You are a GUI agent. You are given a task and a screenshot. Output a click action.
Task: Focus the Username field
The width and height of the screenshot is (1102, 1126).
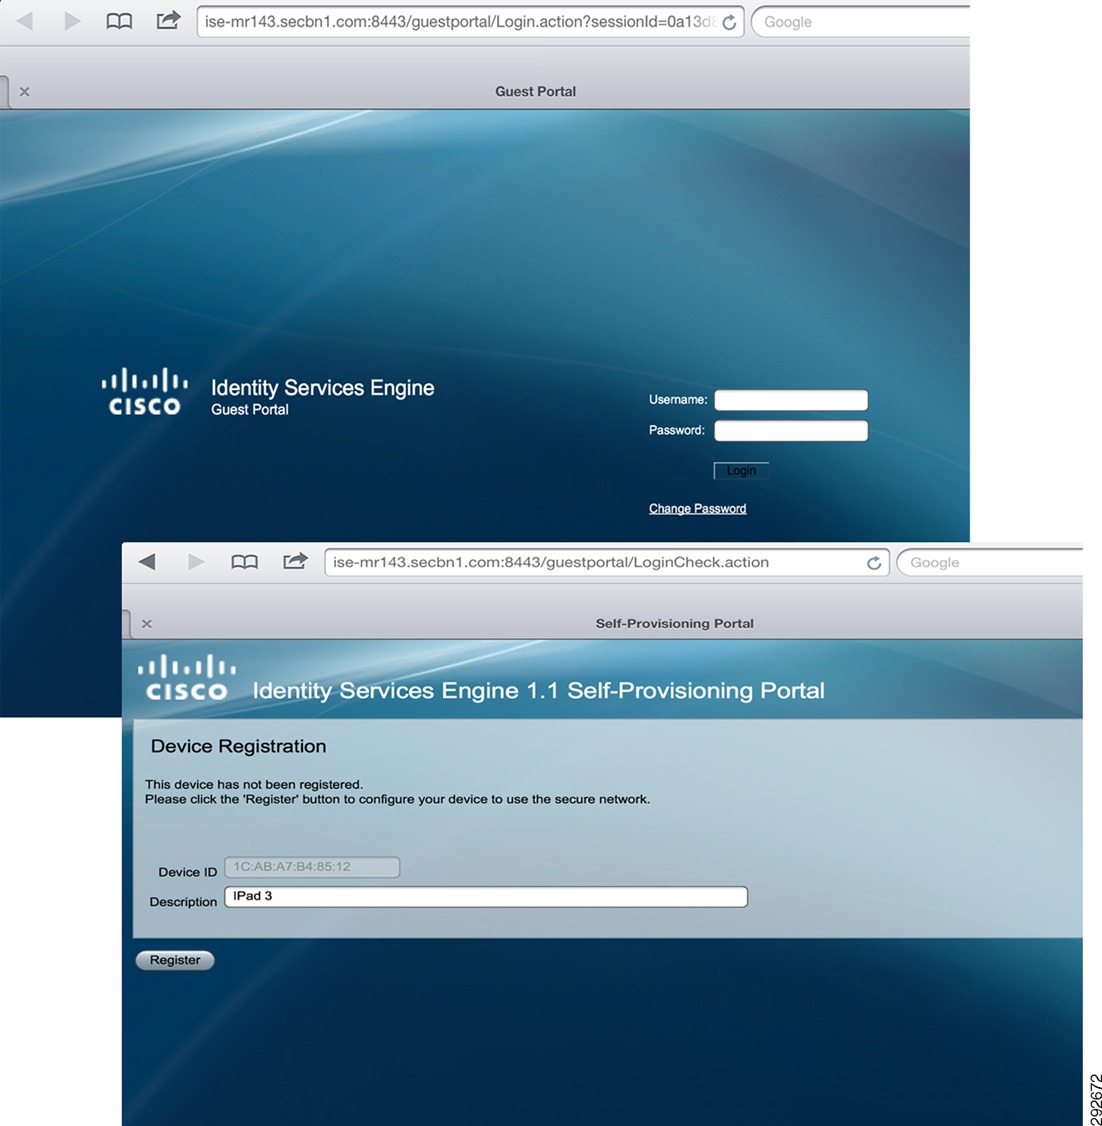791,400
